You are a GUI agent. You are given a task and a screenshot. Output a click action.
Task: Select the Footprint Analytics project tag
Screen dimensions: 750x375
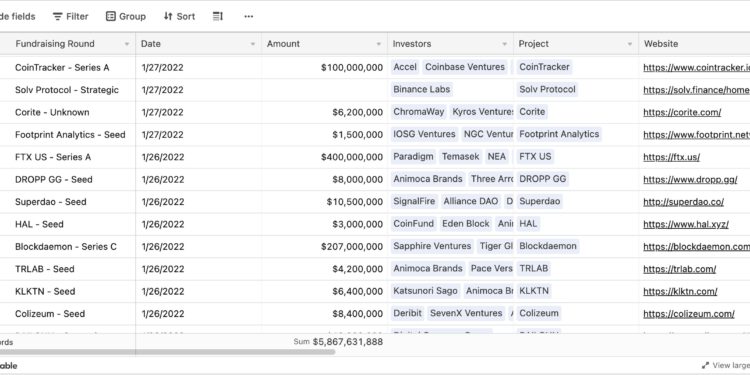click(x=559, y=134)
